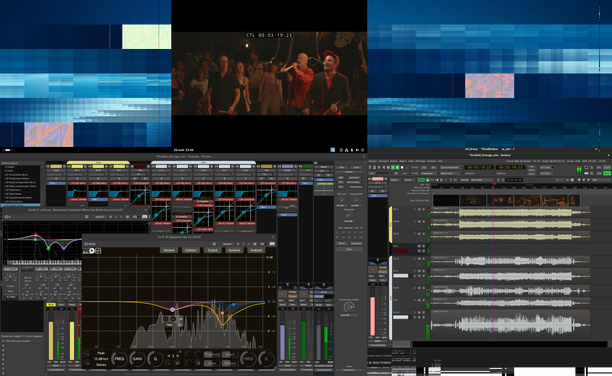
Task: Click the blue Fader processor in first mixer strip
Action: 56,183
